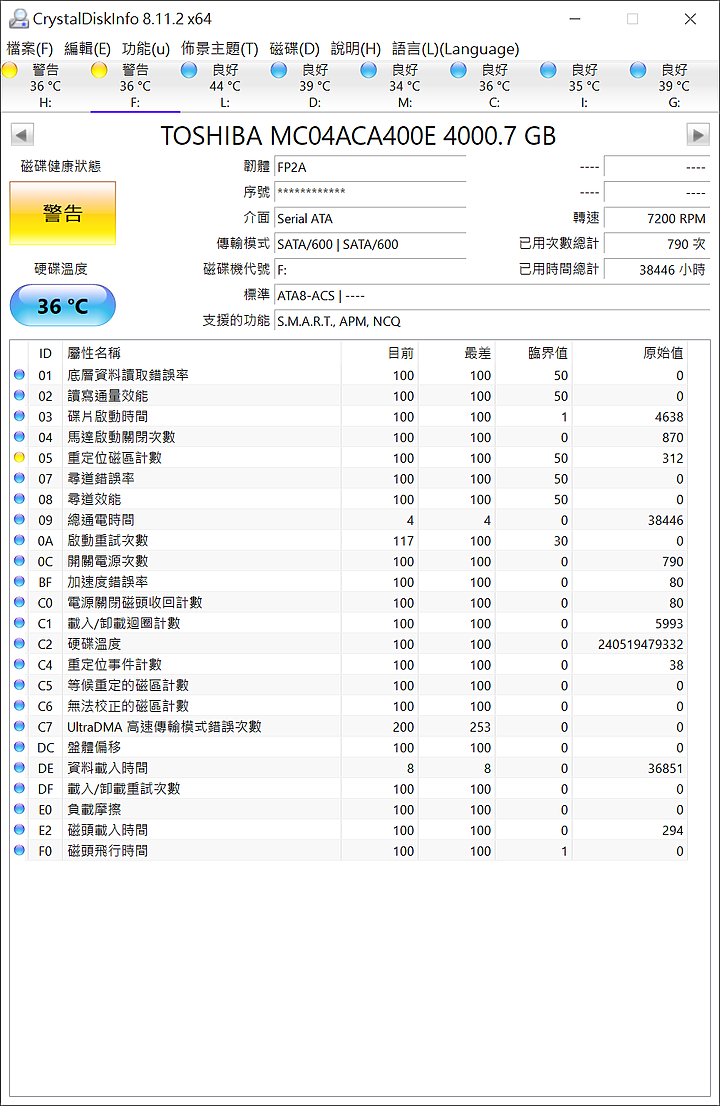Click the status dot for 硬碟溫度 row C2
720x1106 pixels.
click(x=19, y=643)
